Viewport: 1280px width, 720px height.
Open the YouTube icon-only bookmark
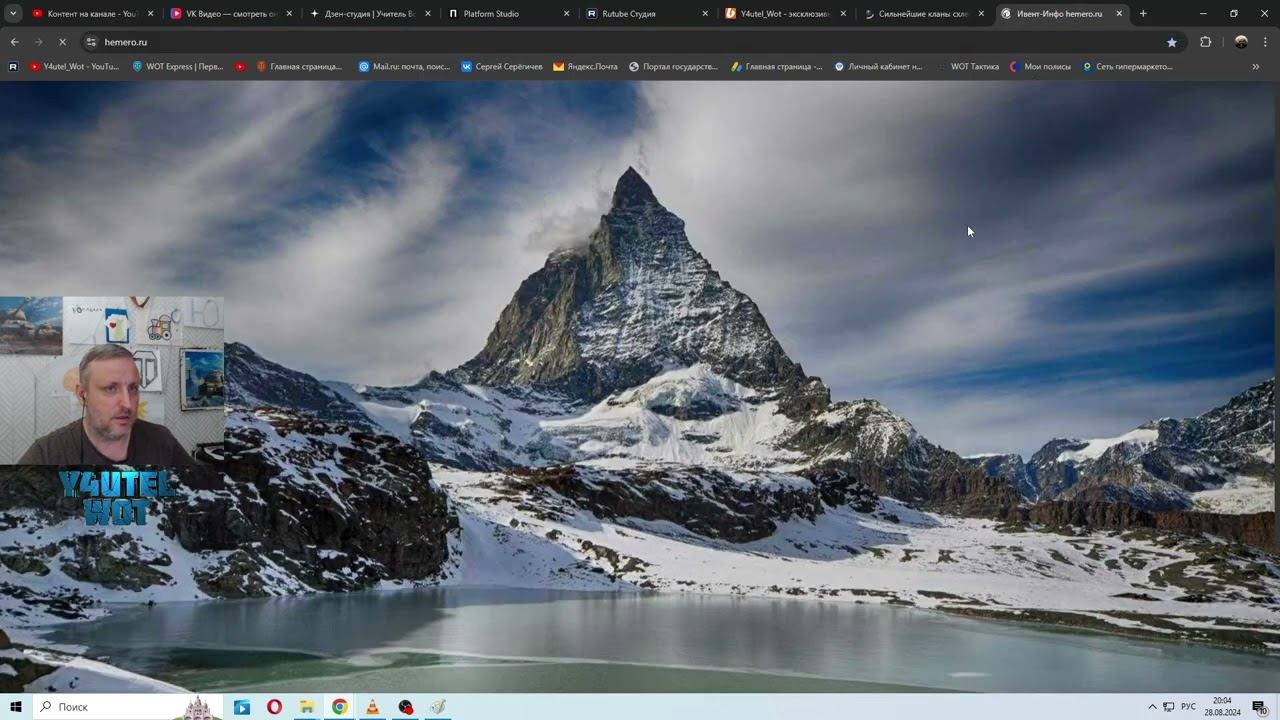coord(240,67)
